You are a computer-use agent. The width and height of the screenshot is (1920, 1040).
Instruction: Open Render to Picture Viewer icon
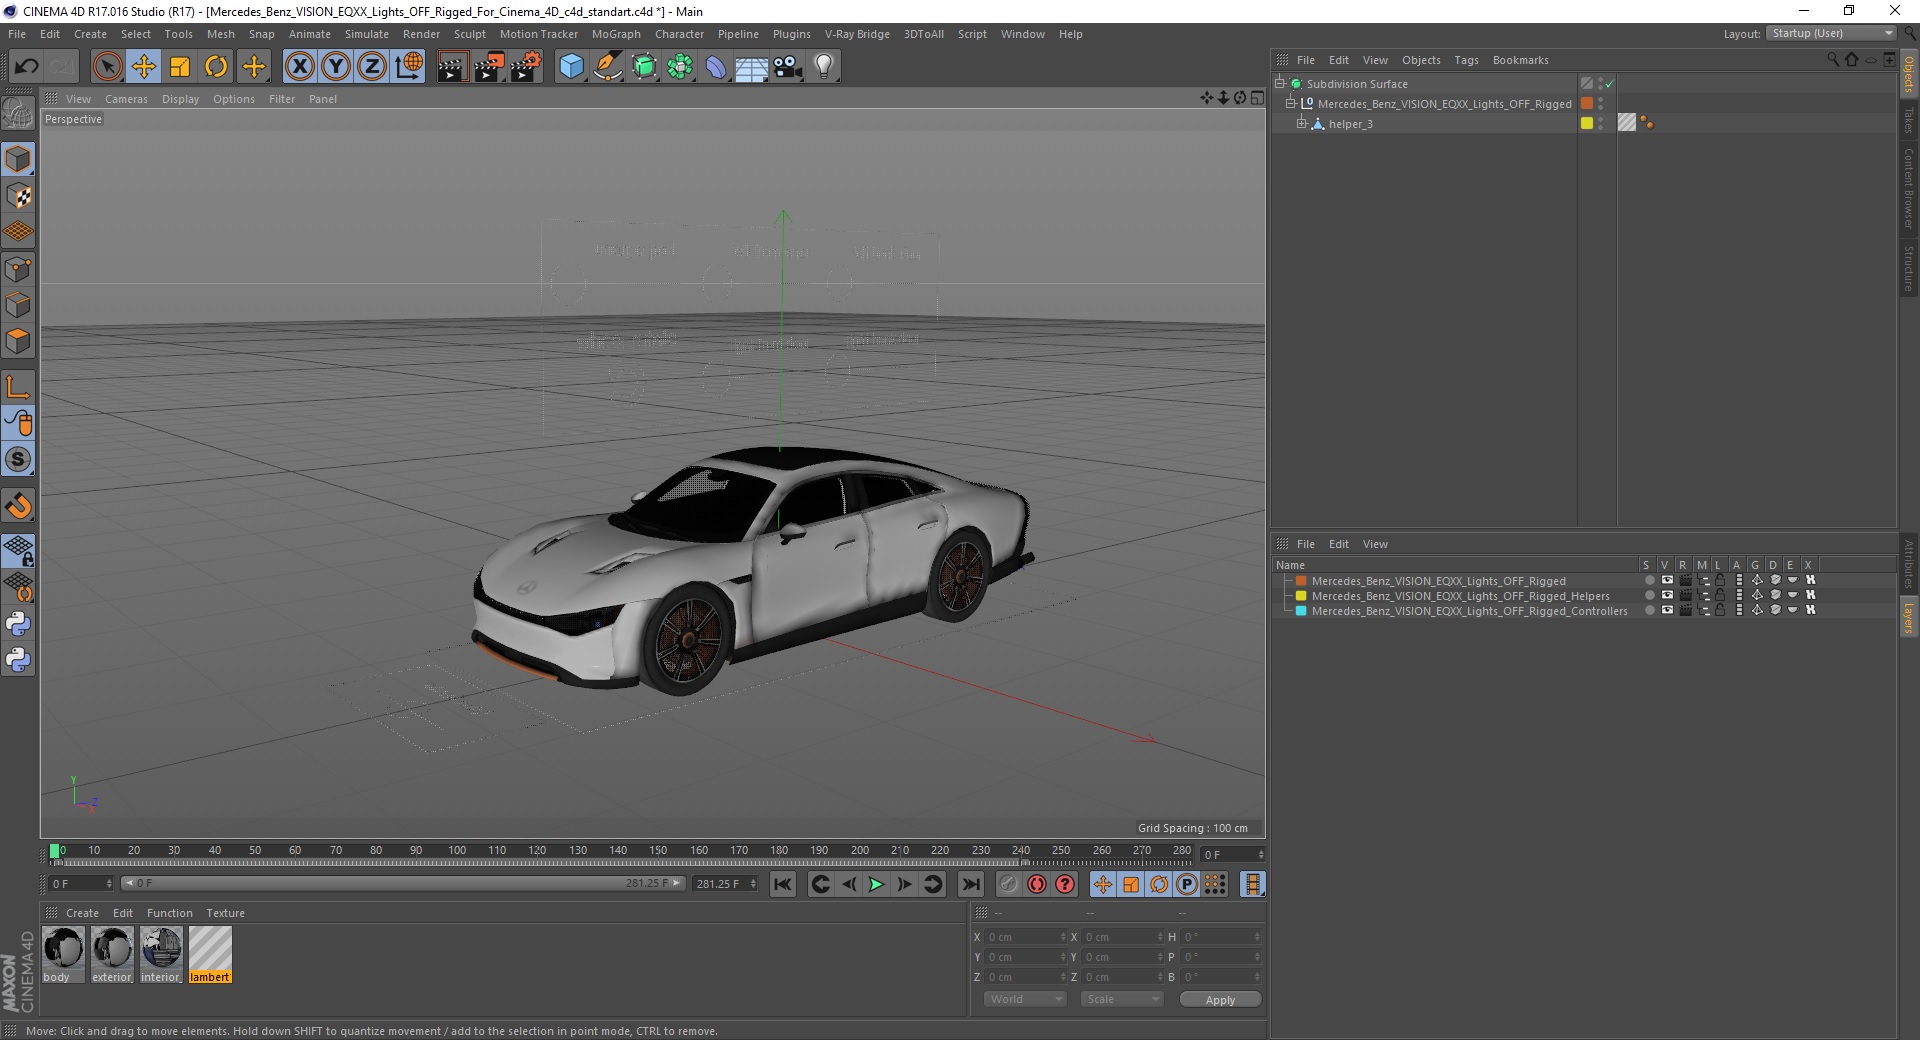pyautogui.click(x=489, y=67)
